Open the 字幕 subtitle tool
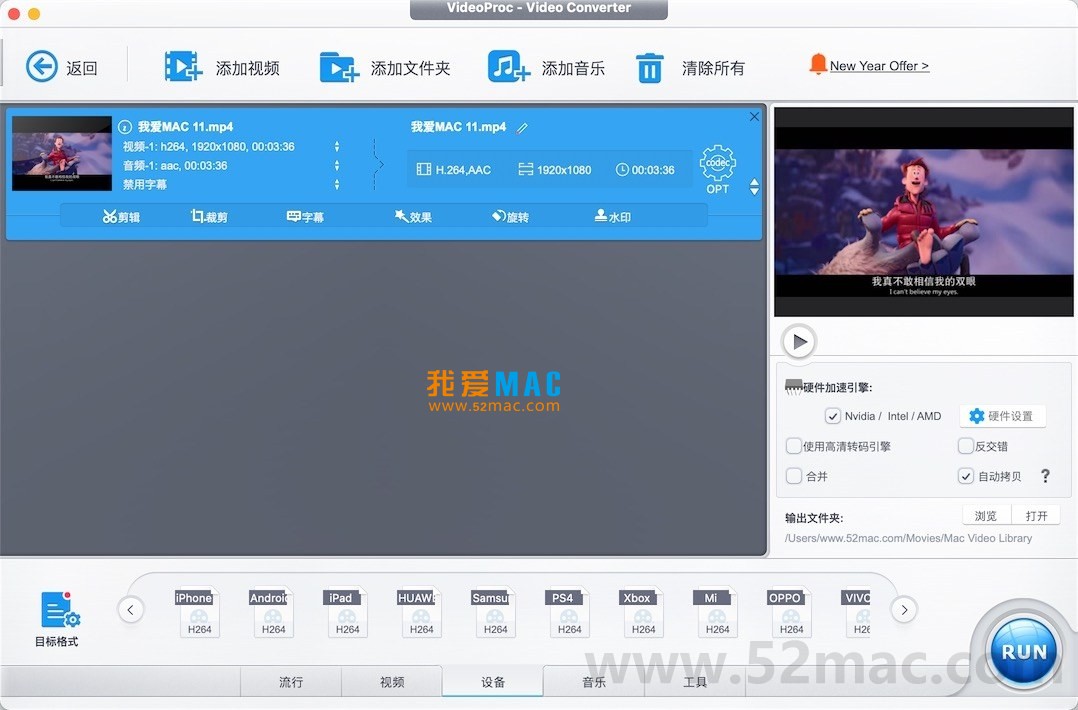 click(305, 217)
